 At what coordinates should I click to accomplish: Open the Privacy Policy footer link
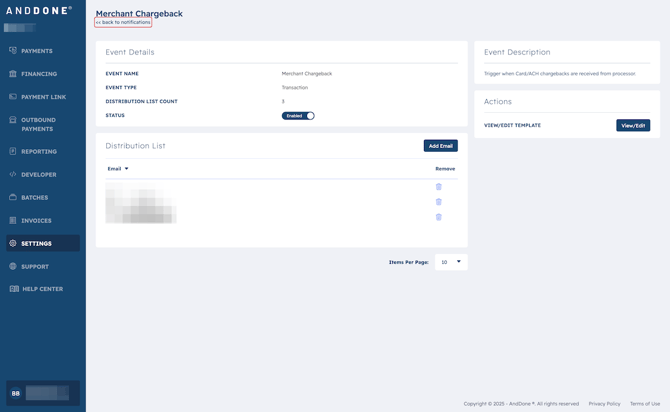(x=604, y=404)
